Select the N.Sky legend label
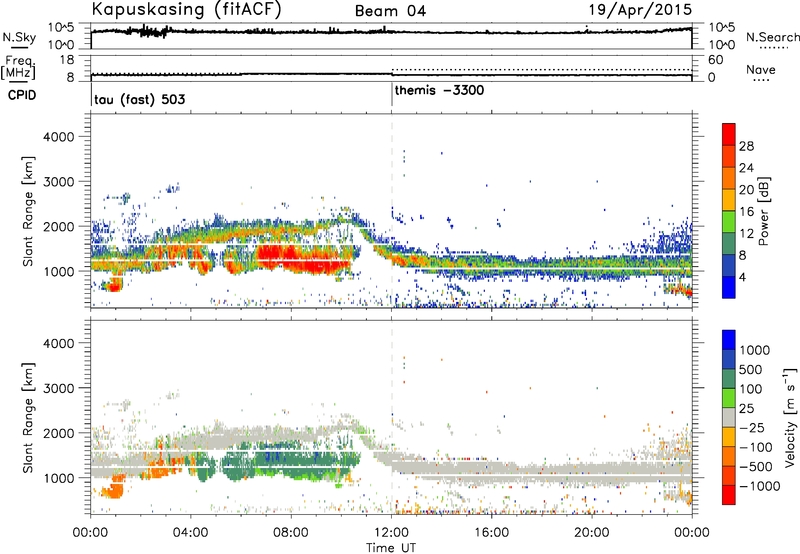The width and height of the screenshot is (800, 554). coord(19,38)
